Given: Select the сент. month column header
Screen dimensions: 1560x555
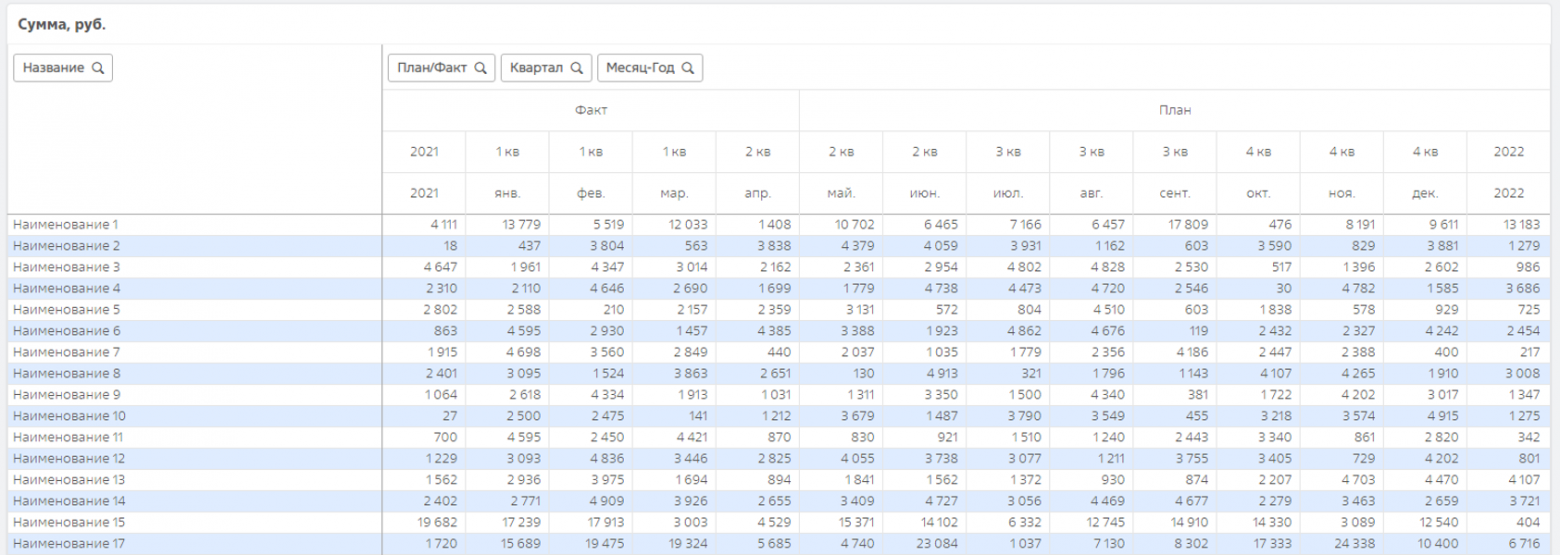Looking at the screenshot, I should (x=1174, y=193).
